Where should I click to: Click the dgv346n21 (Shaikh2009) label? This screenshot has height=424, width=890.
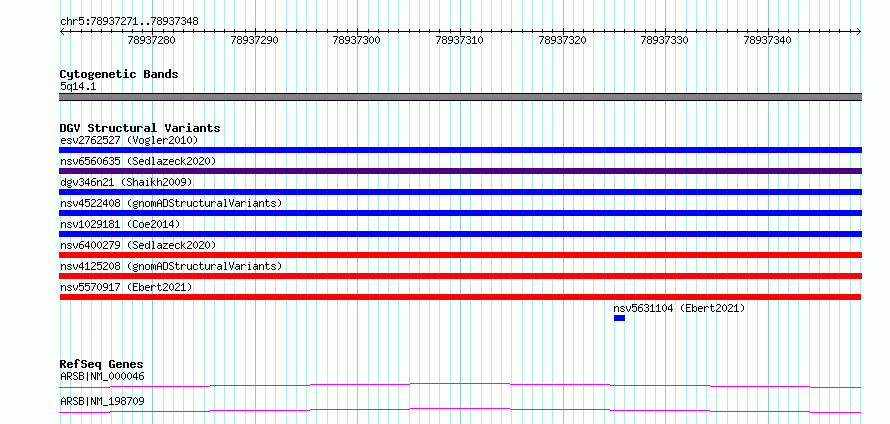[x=126, y=182]
